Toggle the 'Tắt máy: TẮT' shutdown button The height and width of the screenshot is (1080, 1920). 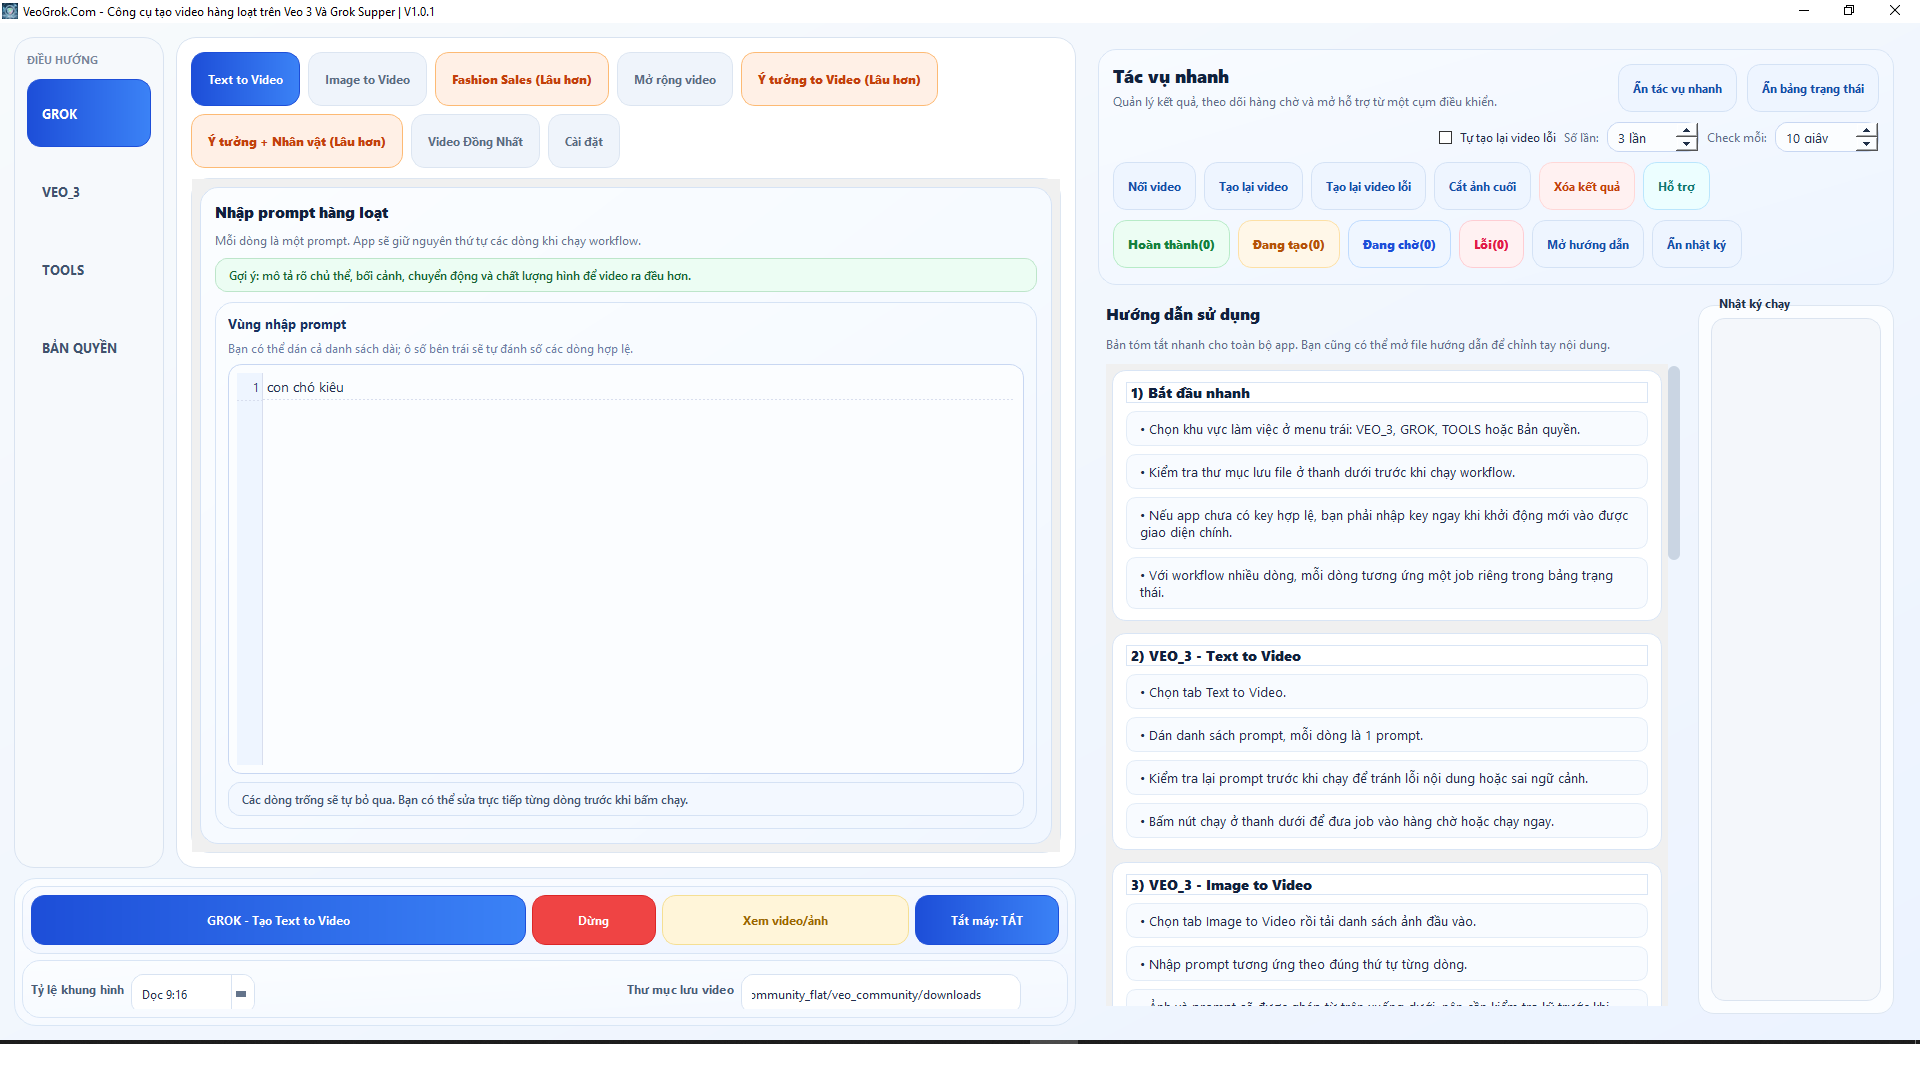pos(986,920)
